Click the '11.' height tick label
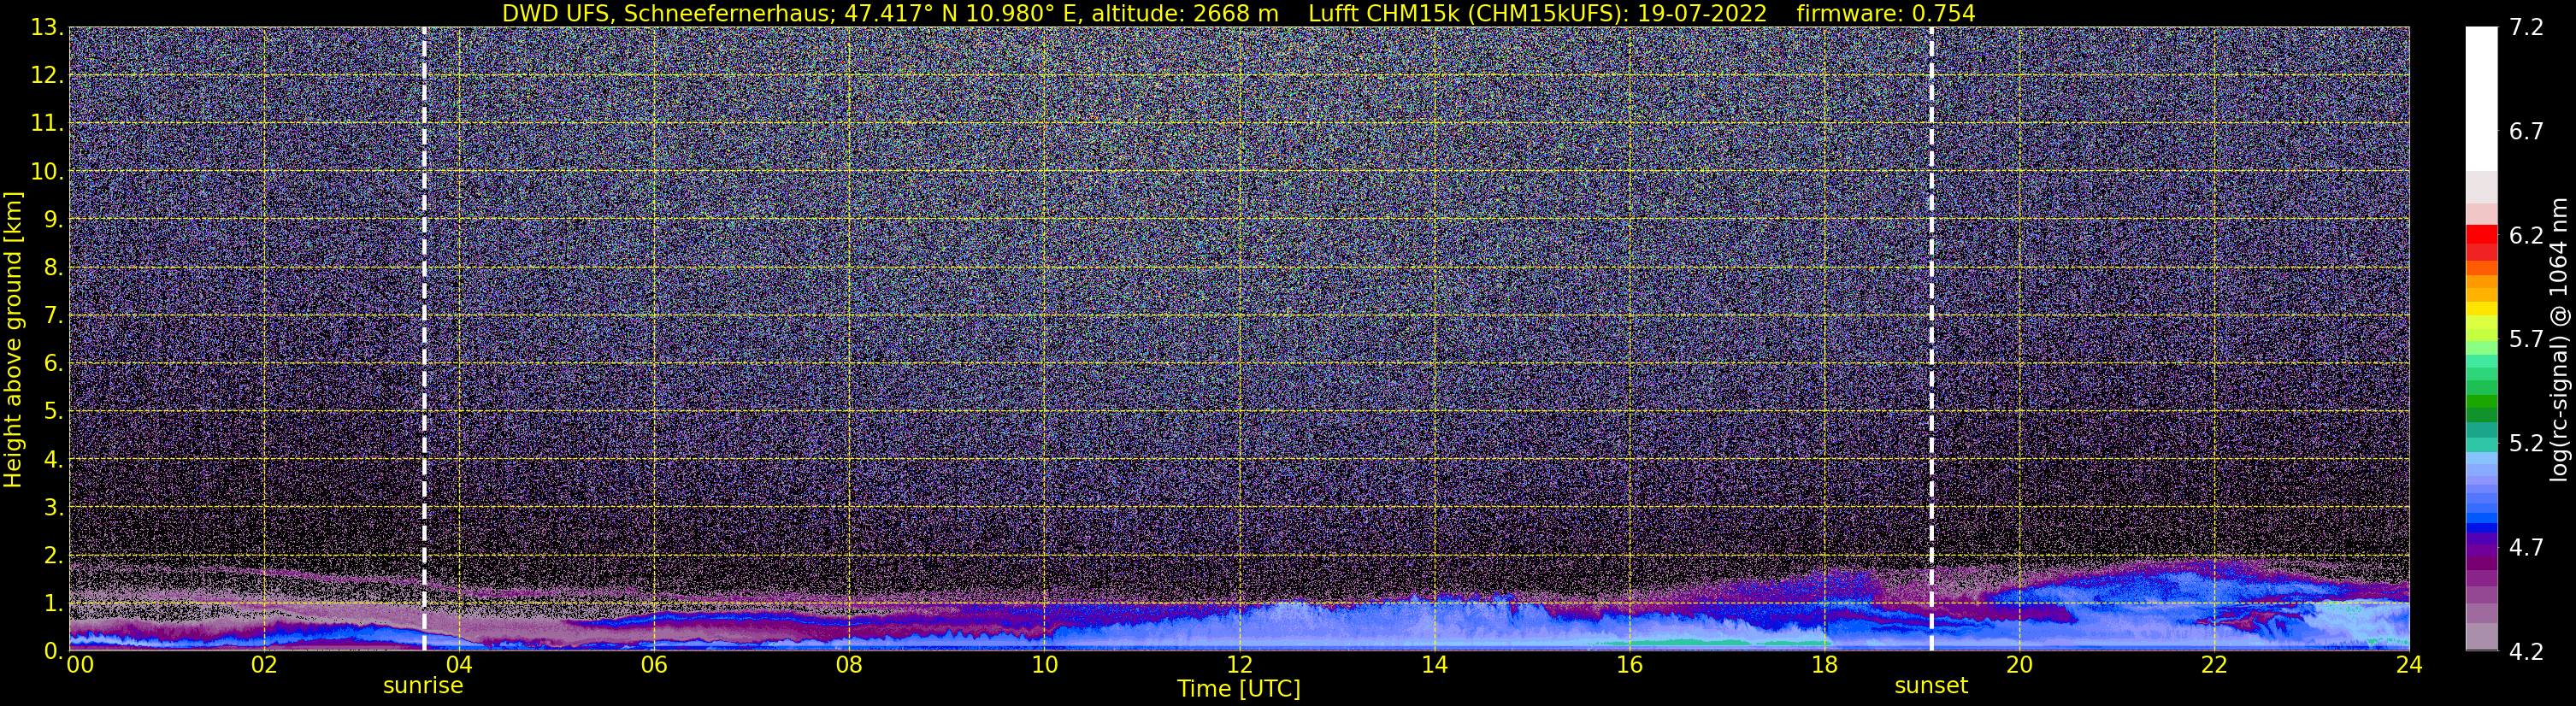2576x706 pixels. (x=46, y=123)
